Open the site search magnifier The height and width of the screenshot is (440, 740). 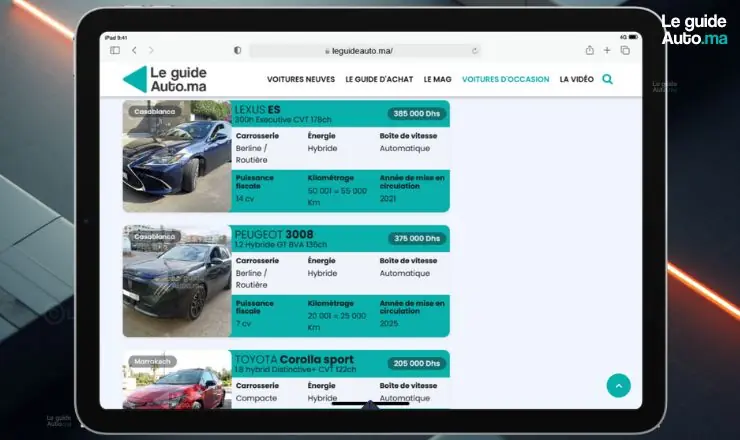(607, 79)
